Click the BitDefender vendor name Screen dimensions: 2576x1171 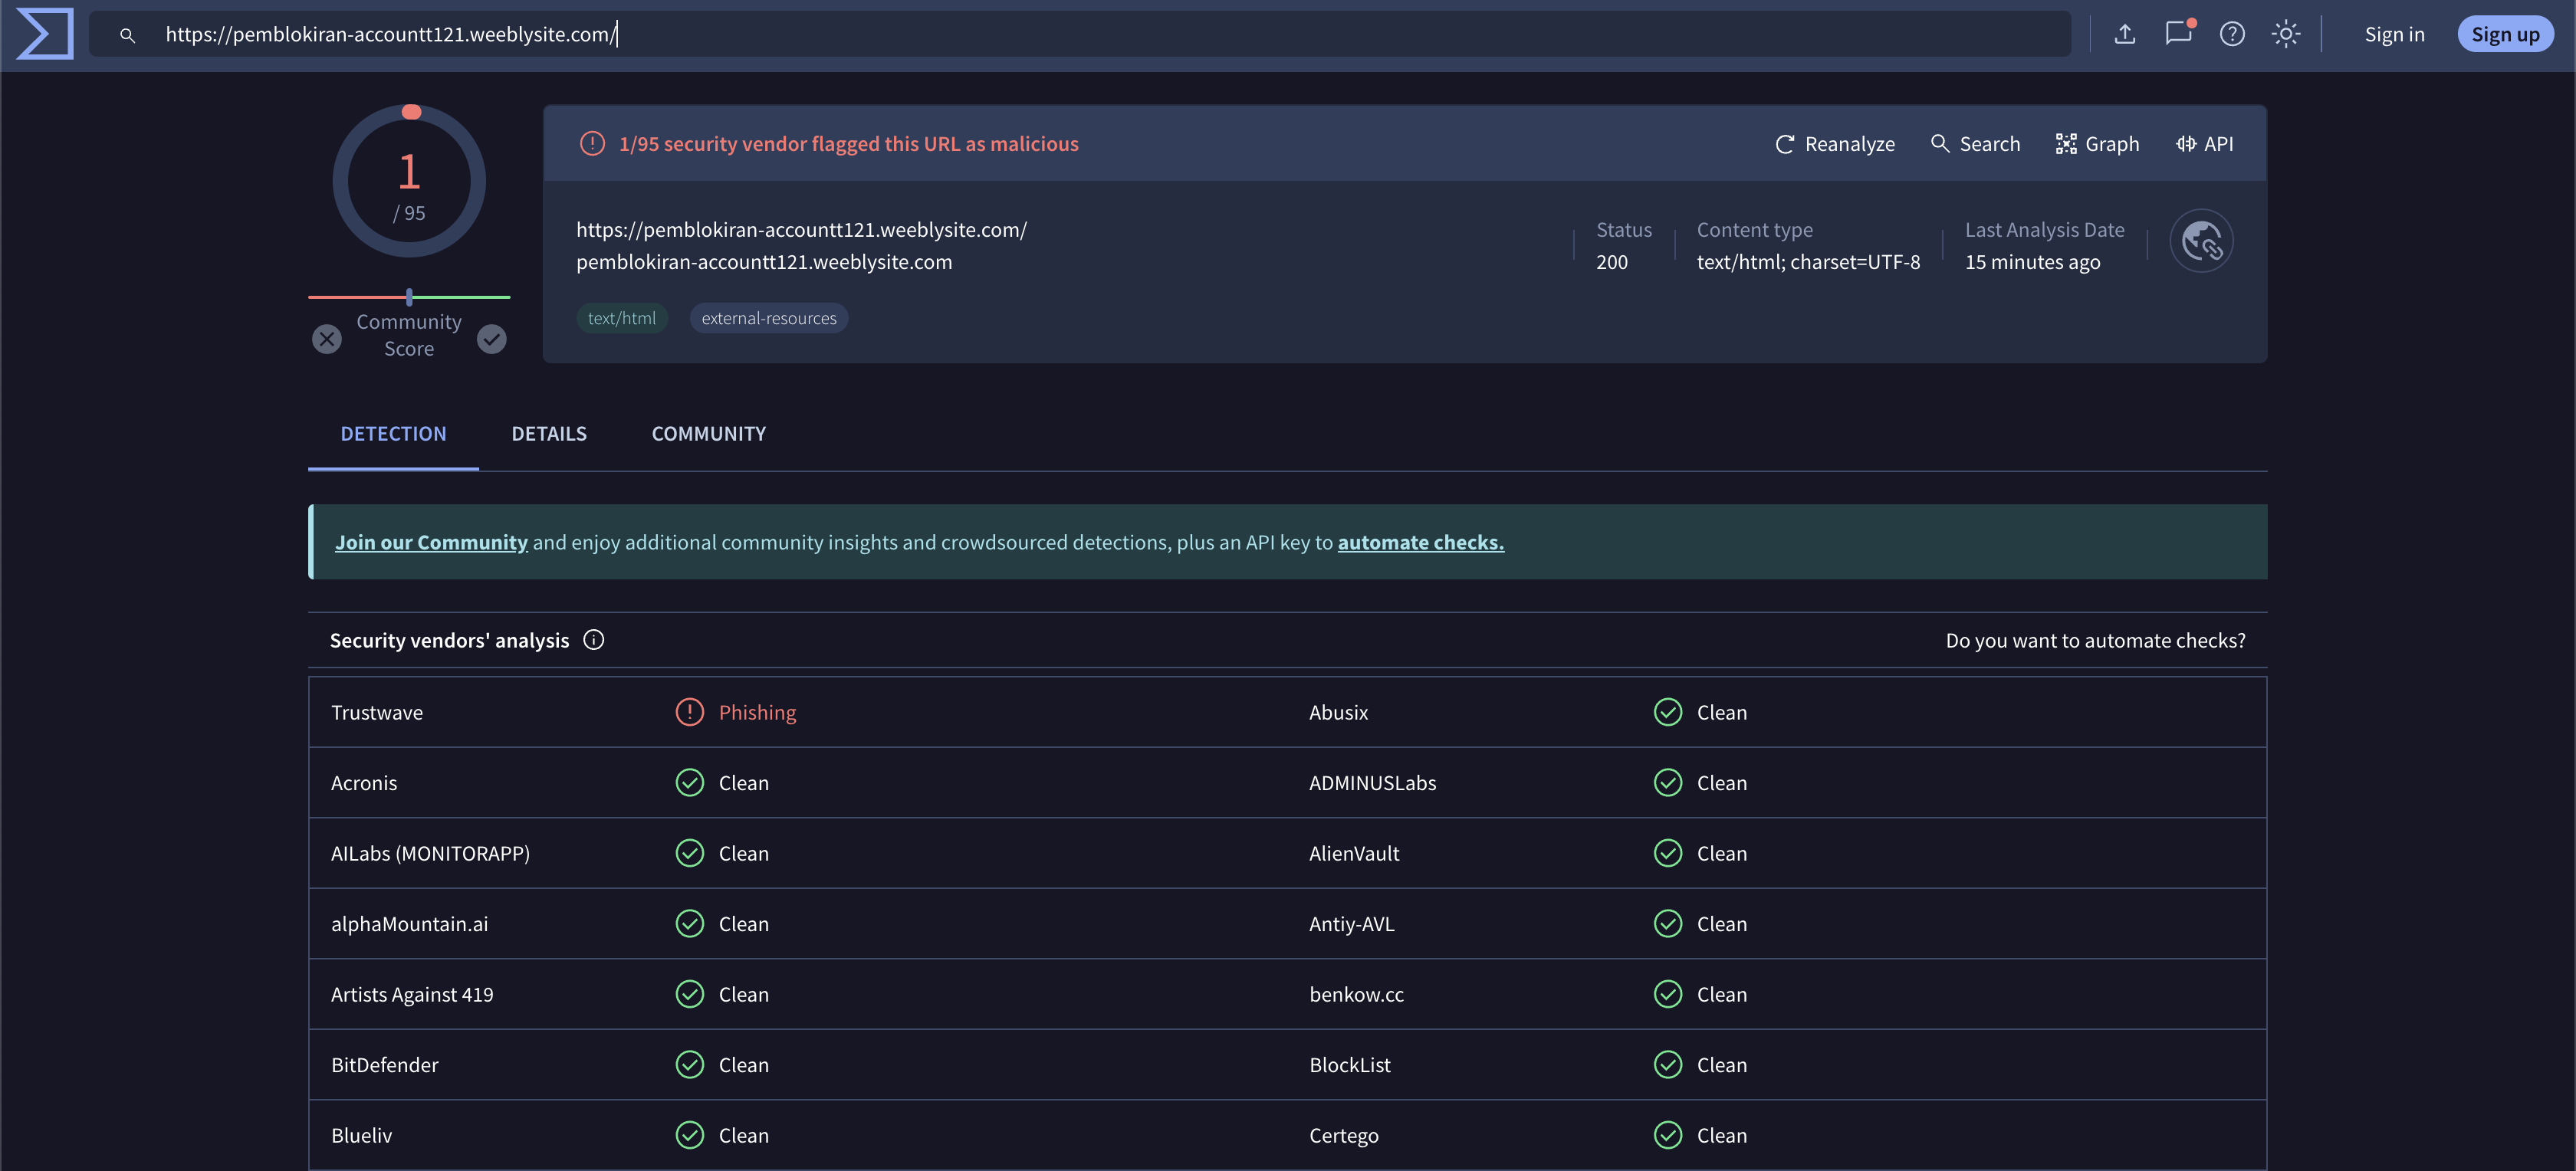(385, 1065)
